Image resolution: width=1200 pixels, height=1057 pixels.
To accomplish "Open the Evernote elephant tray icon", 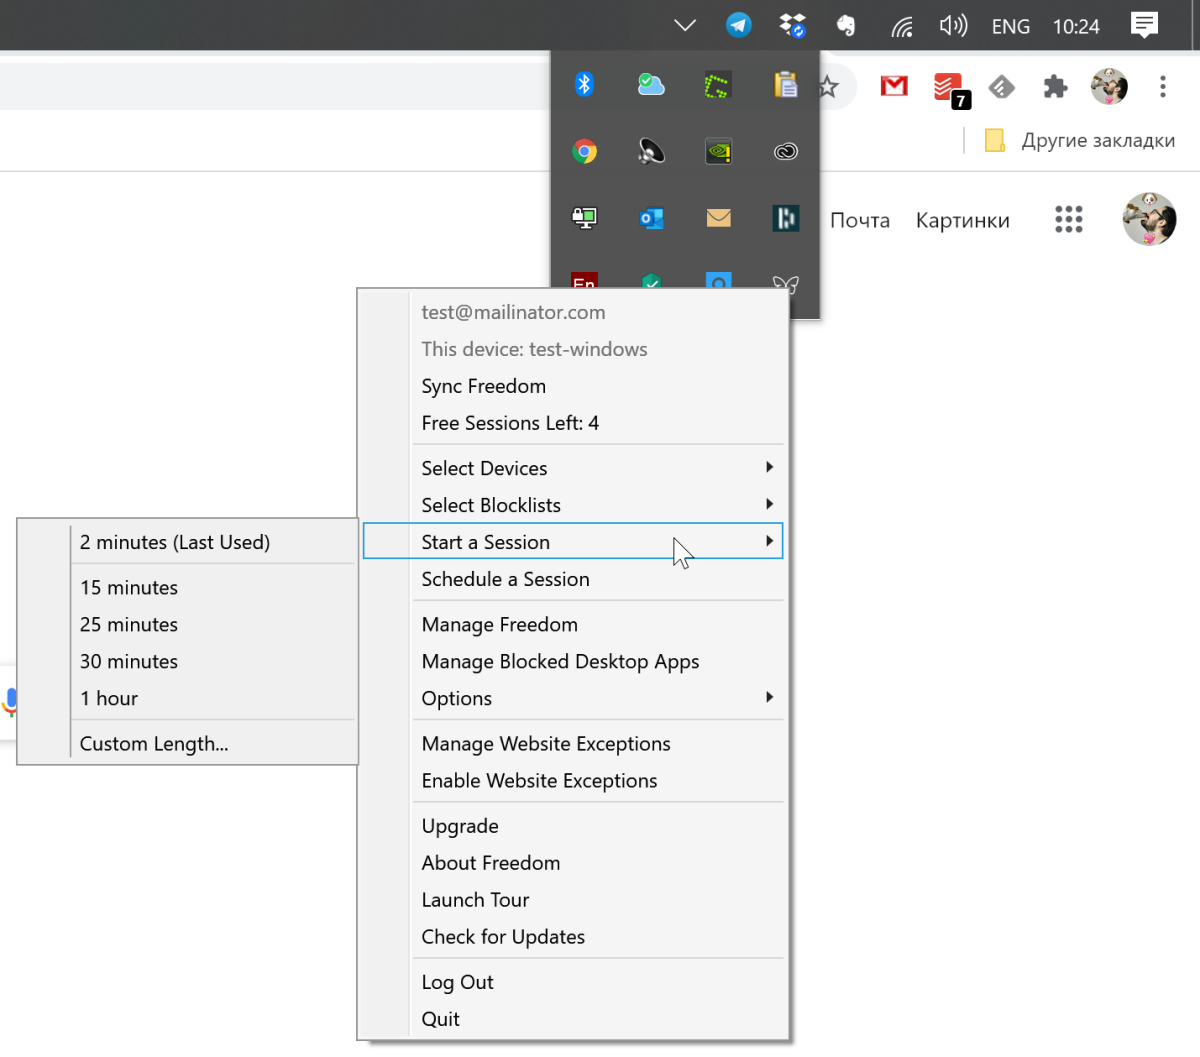I will coord(846,26).
